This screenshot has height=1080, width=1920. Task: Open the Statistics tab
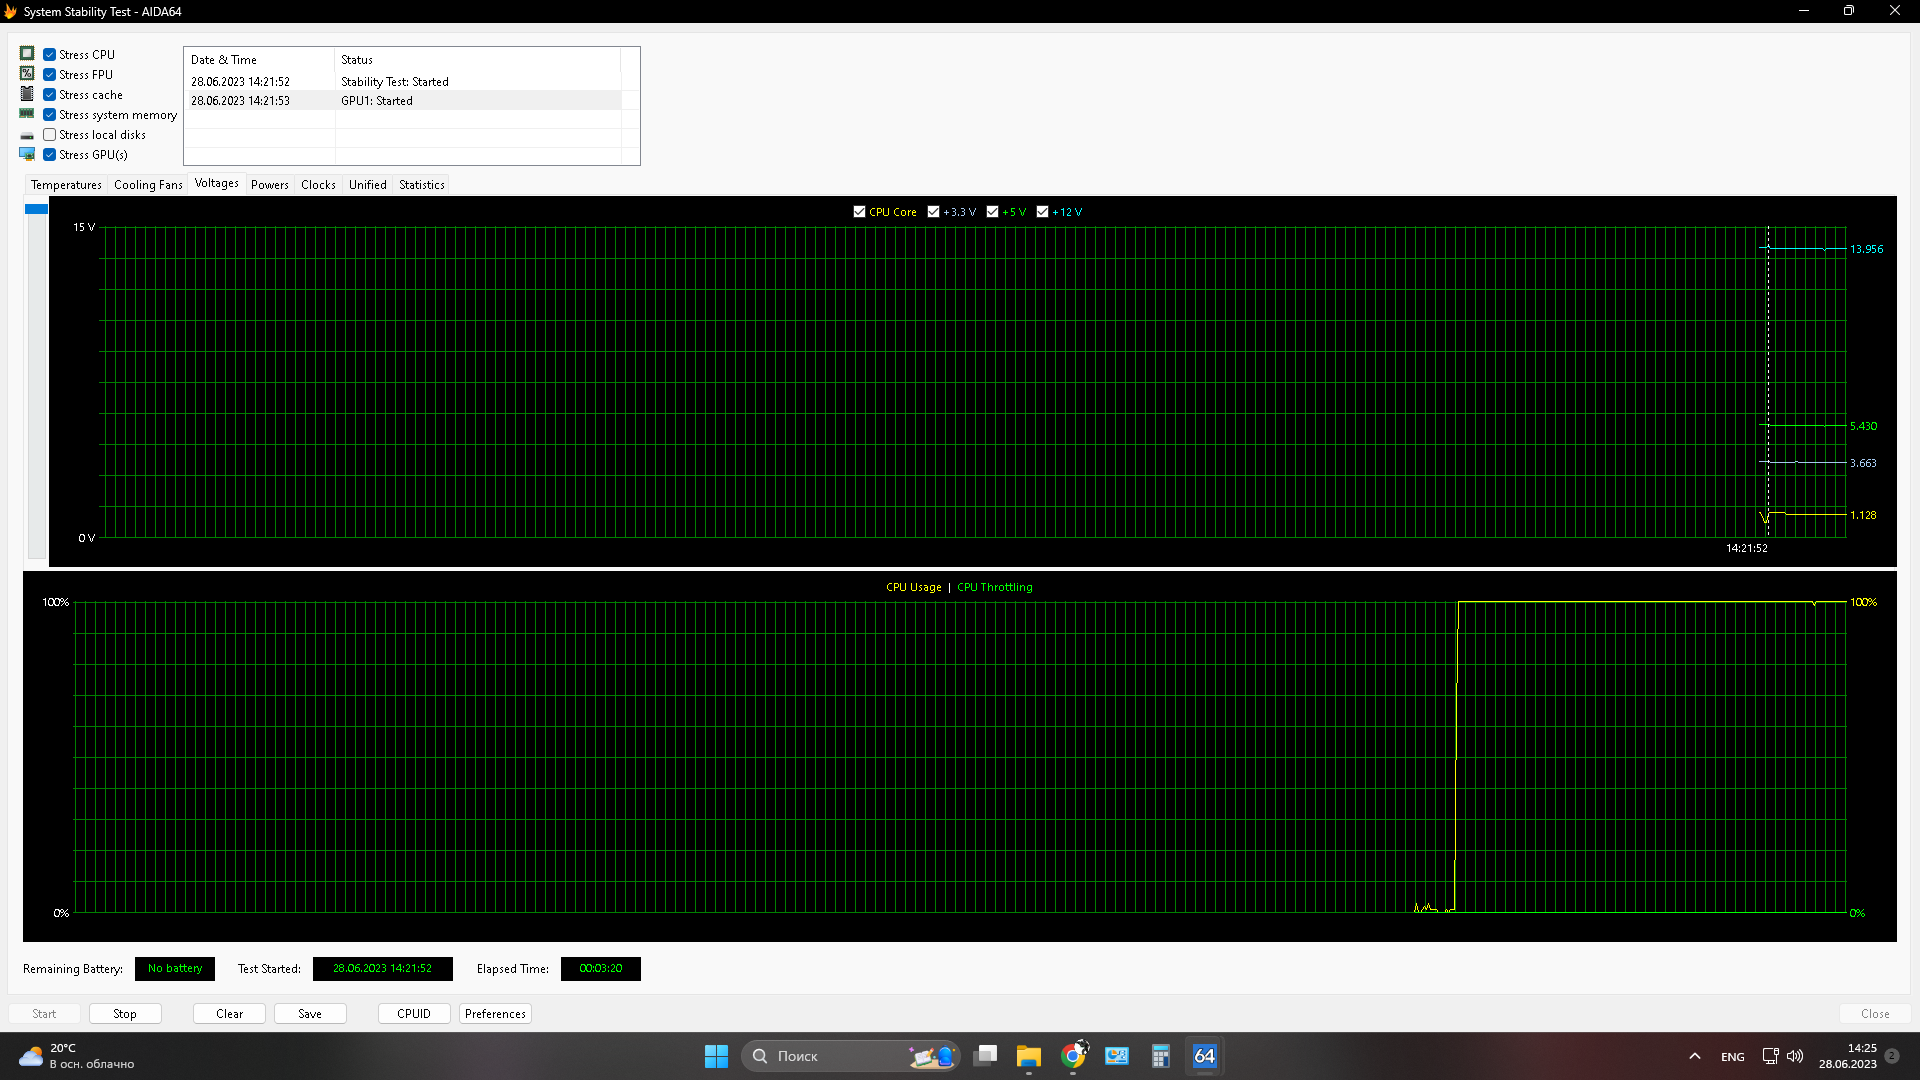[421, 185]
